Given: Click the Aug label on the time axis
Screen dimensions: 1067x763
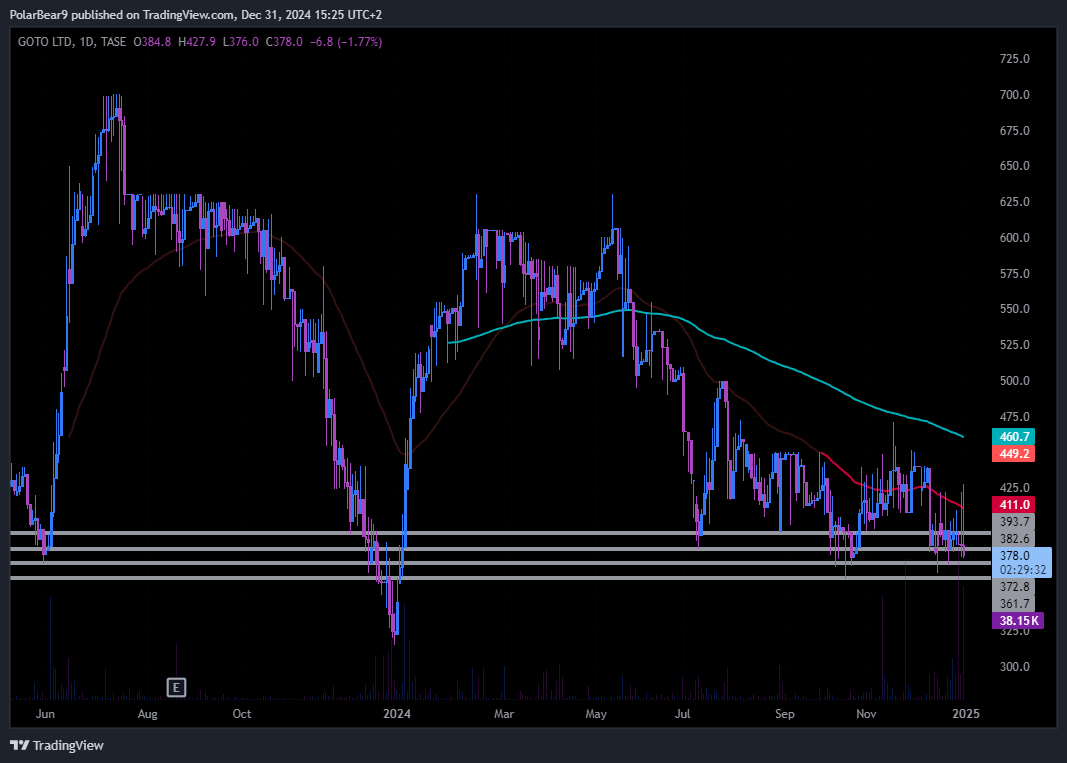Looking at the screenshot, I should [148, 714].
